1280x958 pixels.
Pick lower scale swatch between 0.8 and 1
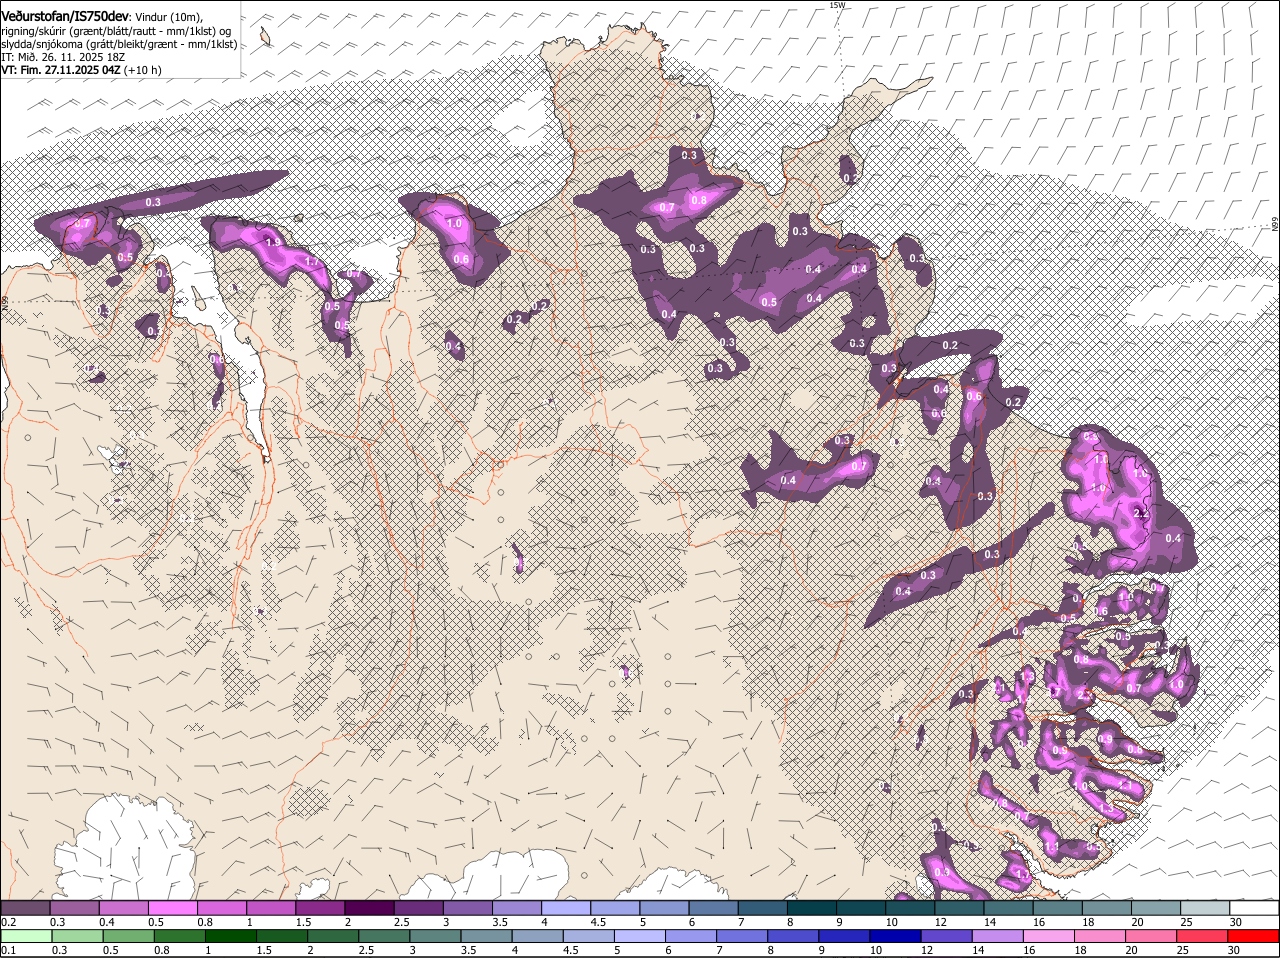point(179,936)
